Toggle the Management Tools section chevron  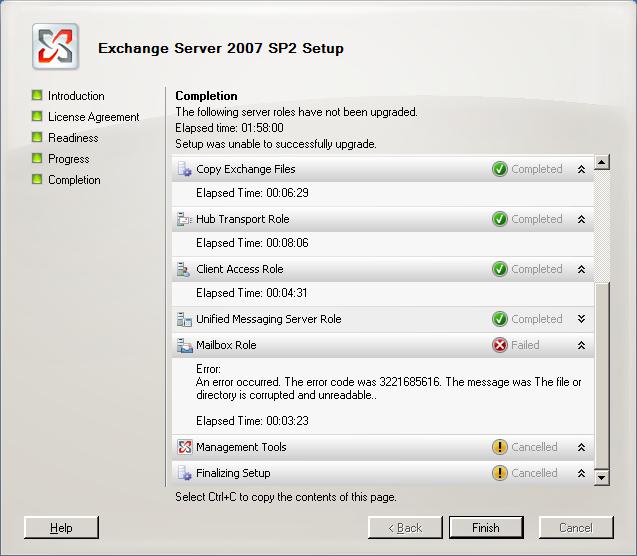(x=581, y=447)
